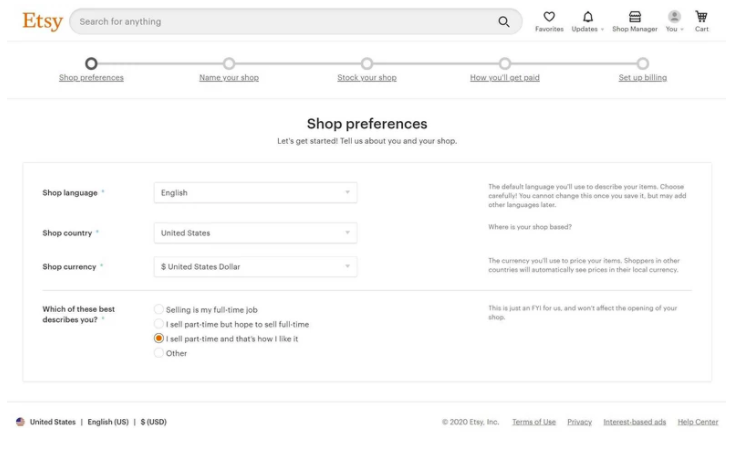734x463 pixels.
Task: Click the How you'll get paid step circle
Action: [x=505, y=63]
